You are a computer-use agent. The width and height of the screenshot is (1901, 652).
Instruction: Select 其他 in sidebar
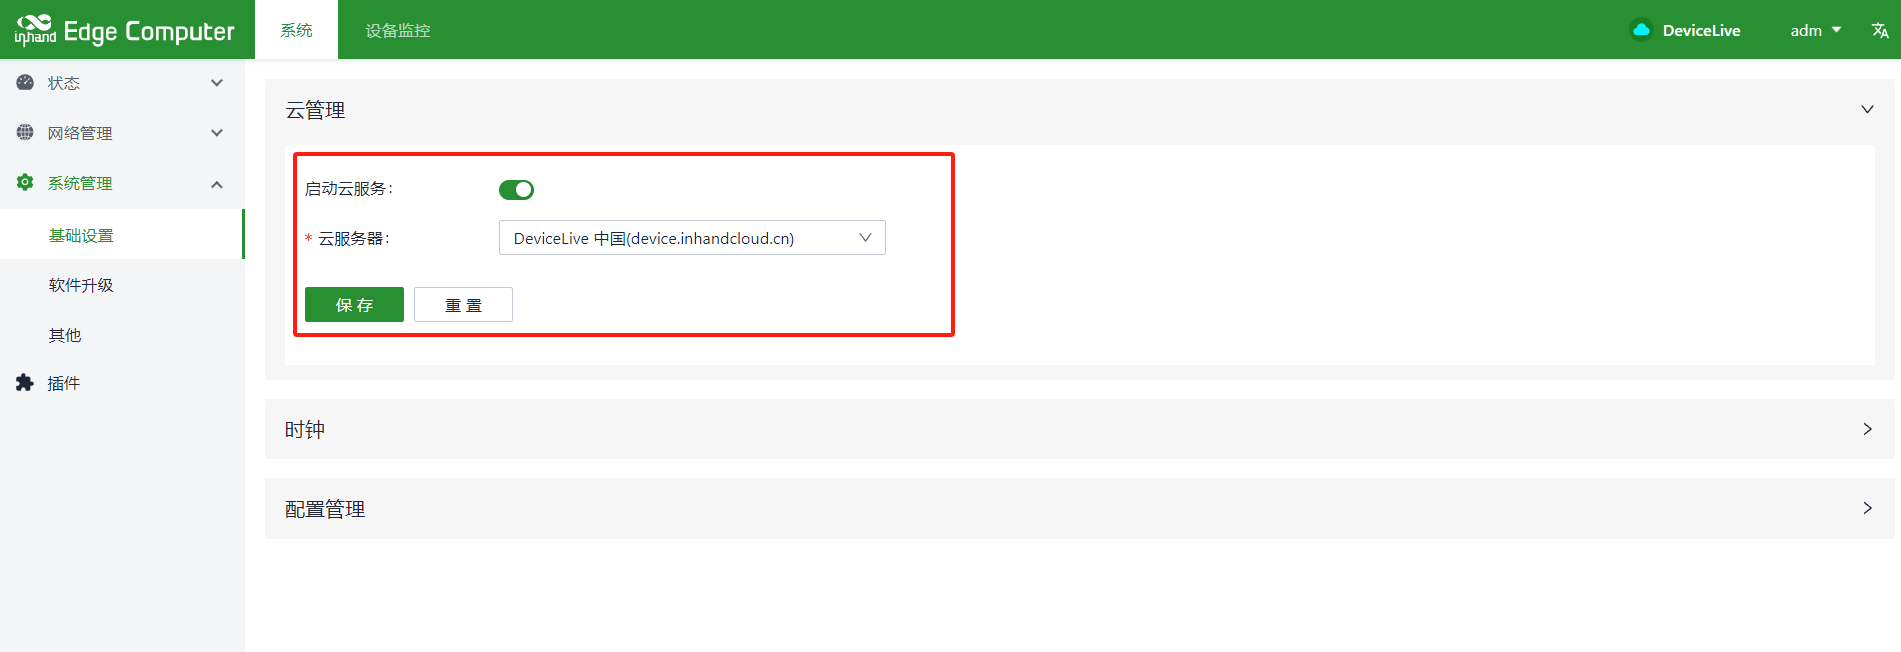pos(122,335)
